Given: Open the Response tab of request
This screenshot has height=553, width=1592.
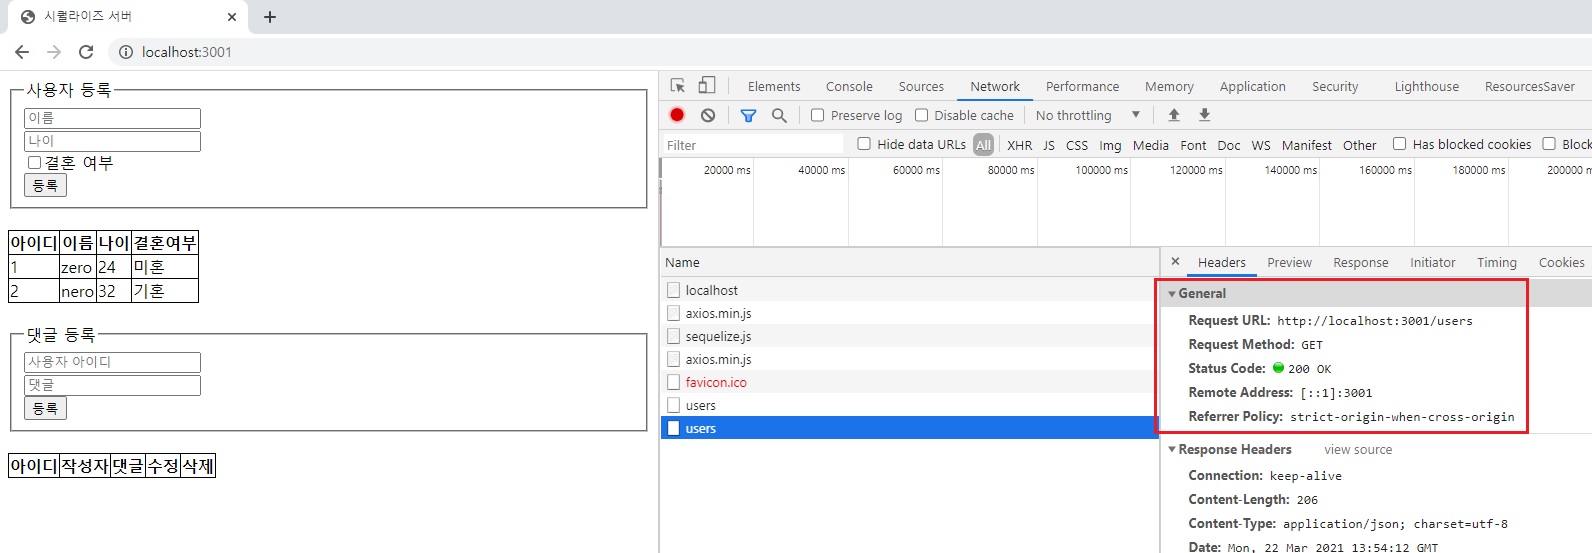Looking at the screenshot, I should coord(1360,263).
